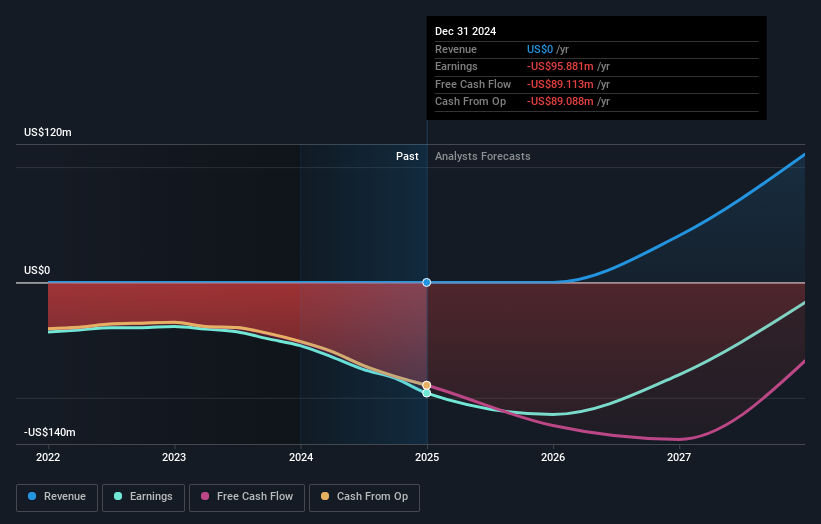Click the -US$140m y-axis label

[x=50, y=432]
